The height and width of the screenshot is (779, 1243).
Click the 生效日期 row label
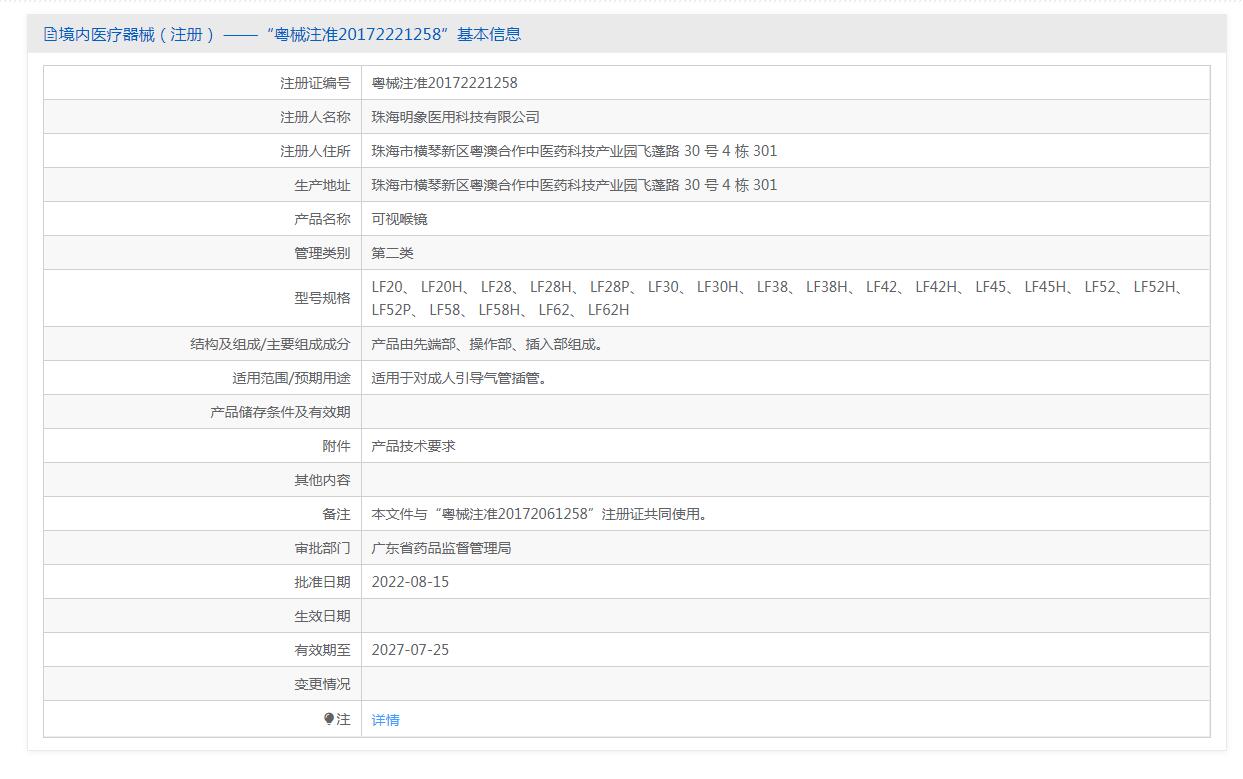[x=322, y=616]
